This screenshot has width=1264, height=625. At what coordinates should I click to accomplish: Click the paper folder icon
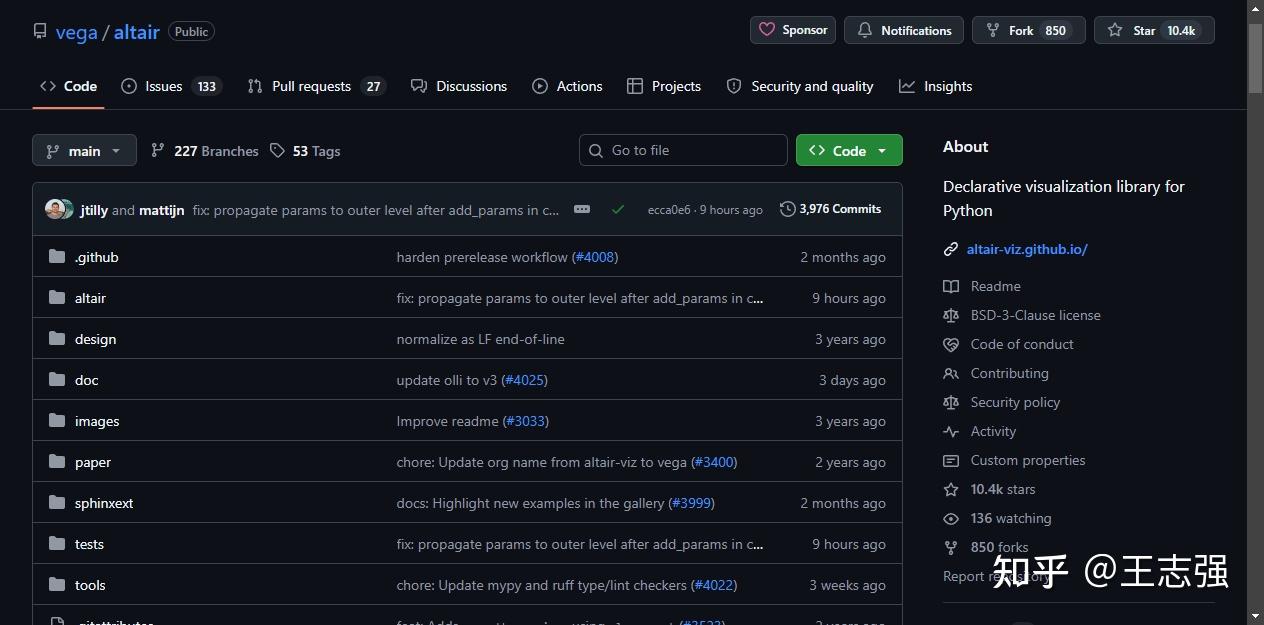pyautogui.click(x=57, y=462)
